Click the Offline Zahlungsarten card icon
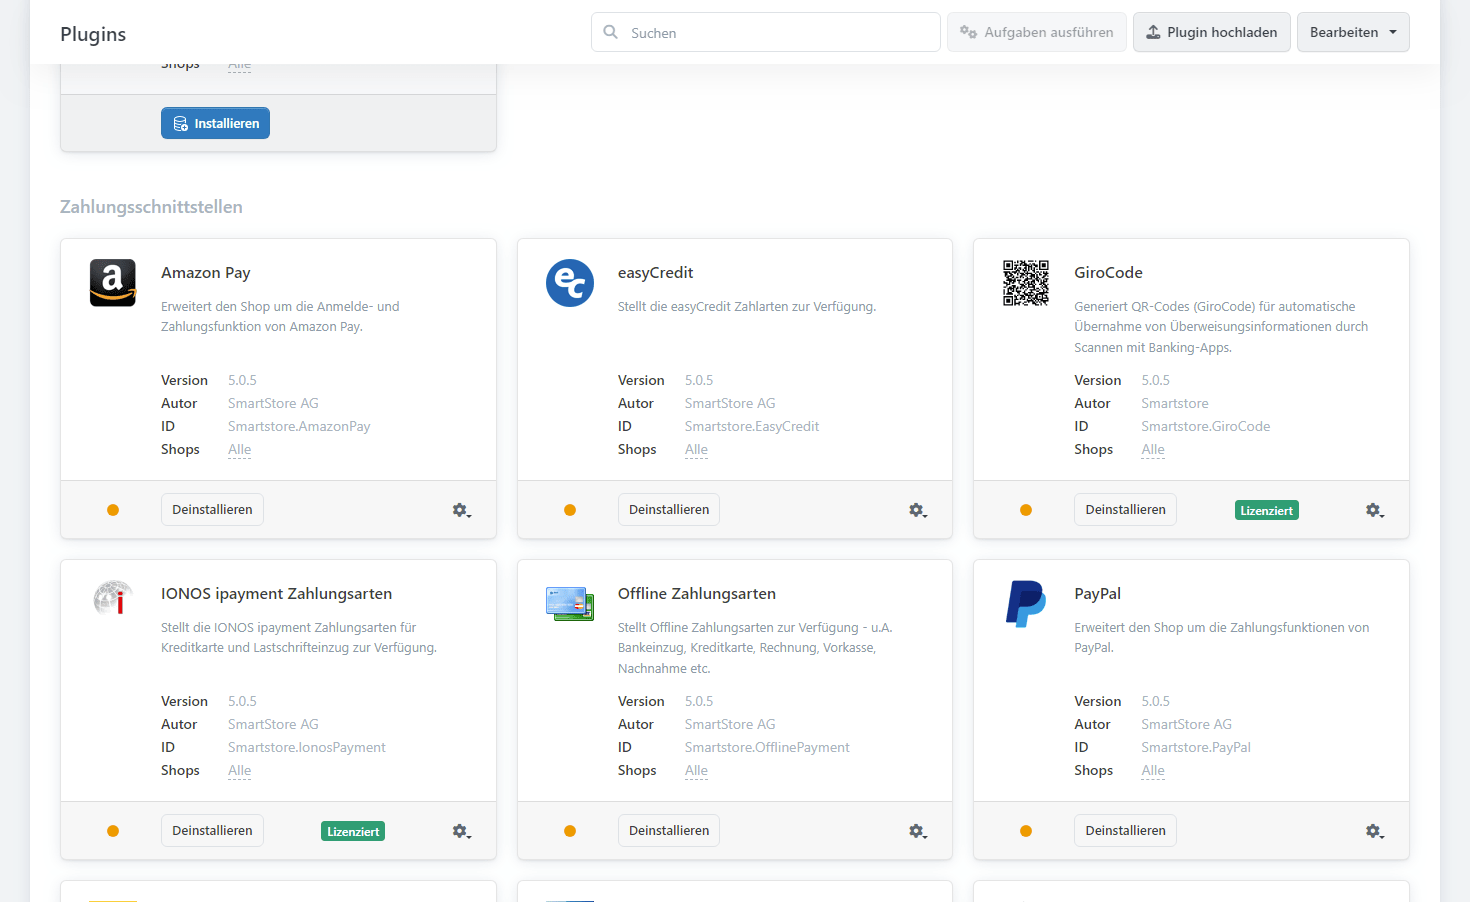This screenshot has height=902, width=1470. (569, 603)
